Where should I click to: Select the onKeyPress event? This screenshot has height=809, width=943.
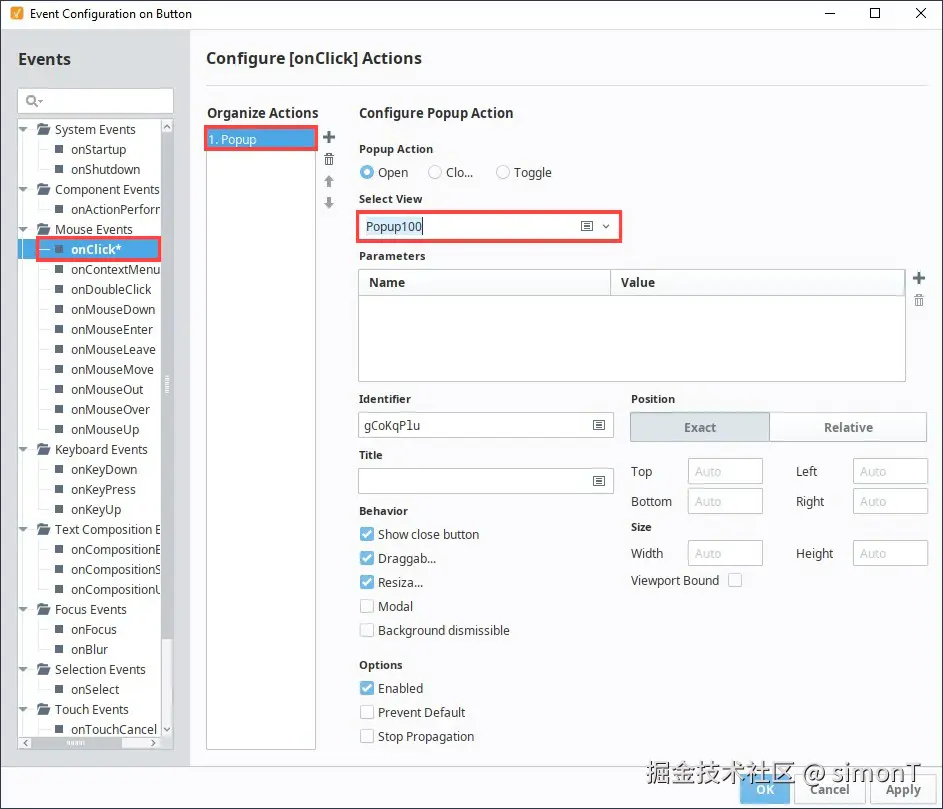[x=103, y=490]
